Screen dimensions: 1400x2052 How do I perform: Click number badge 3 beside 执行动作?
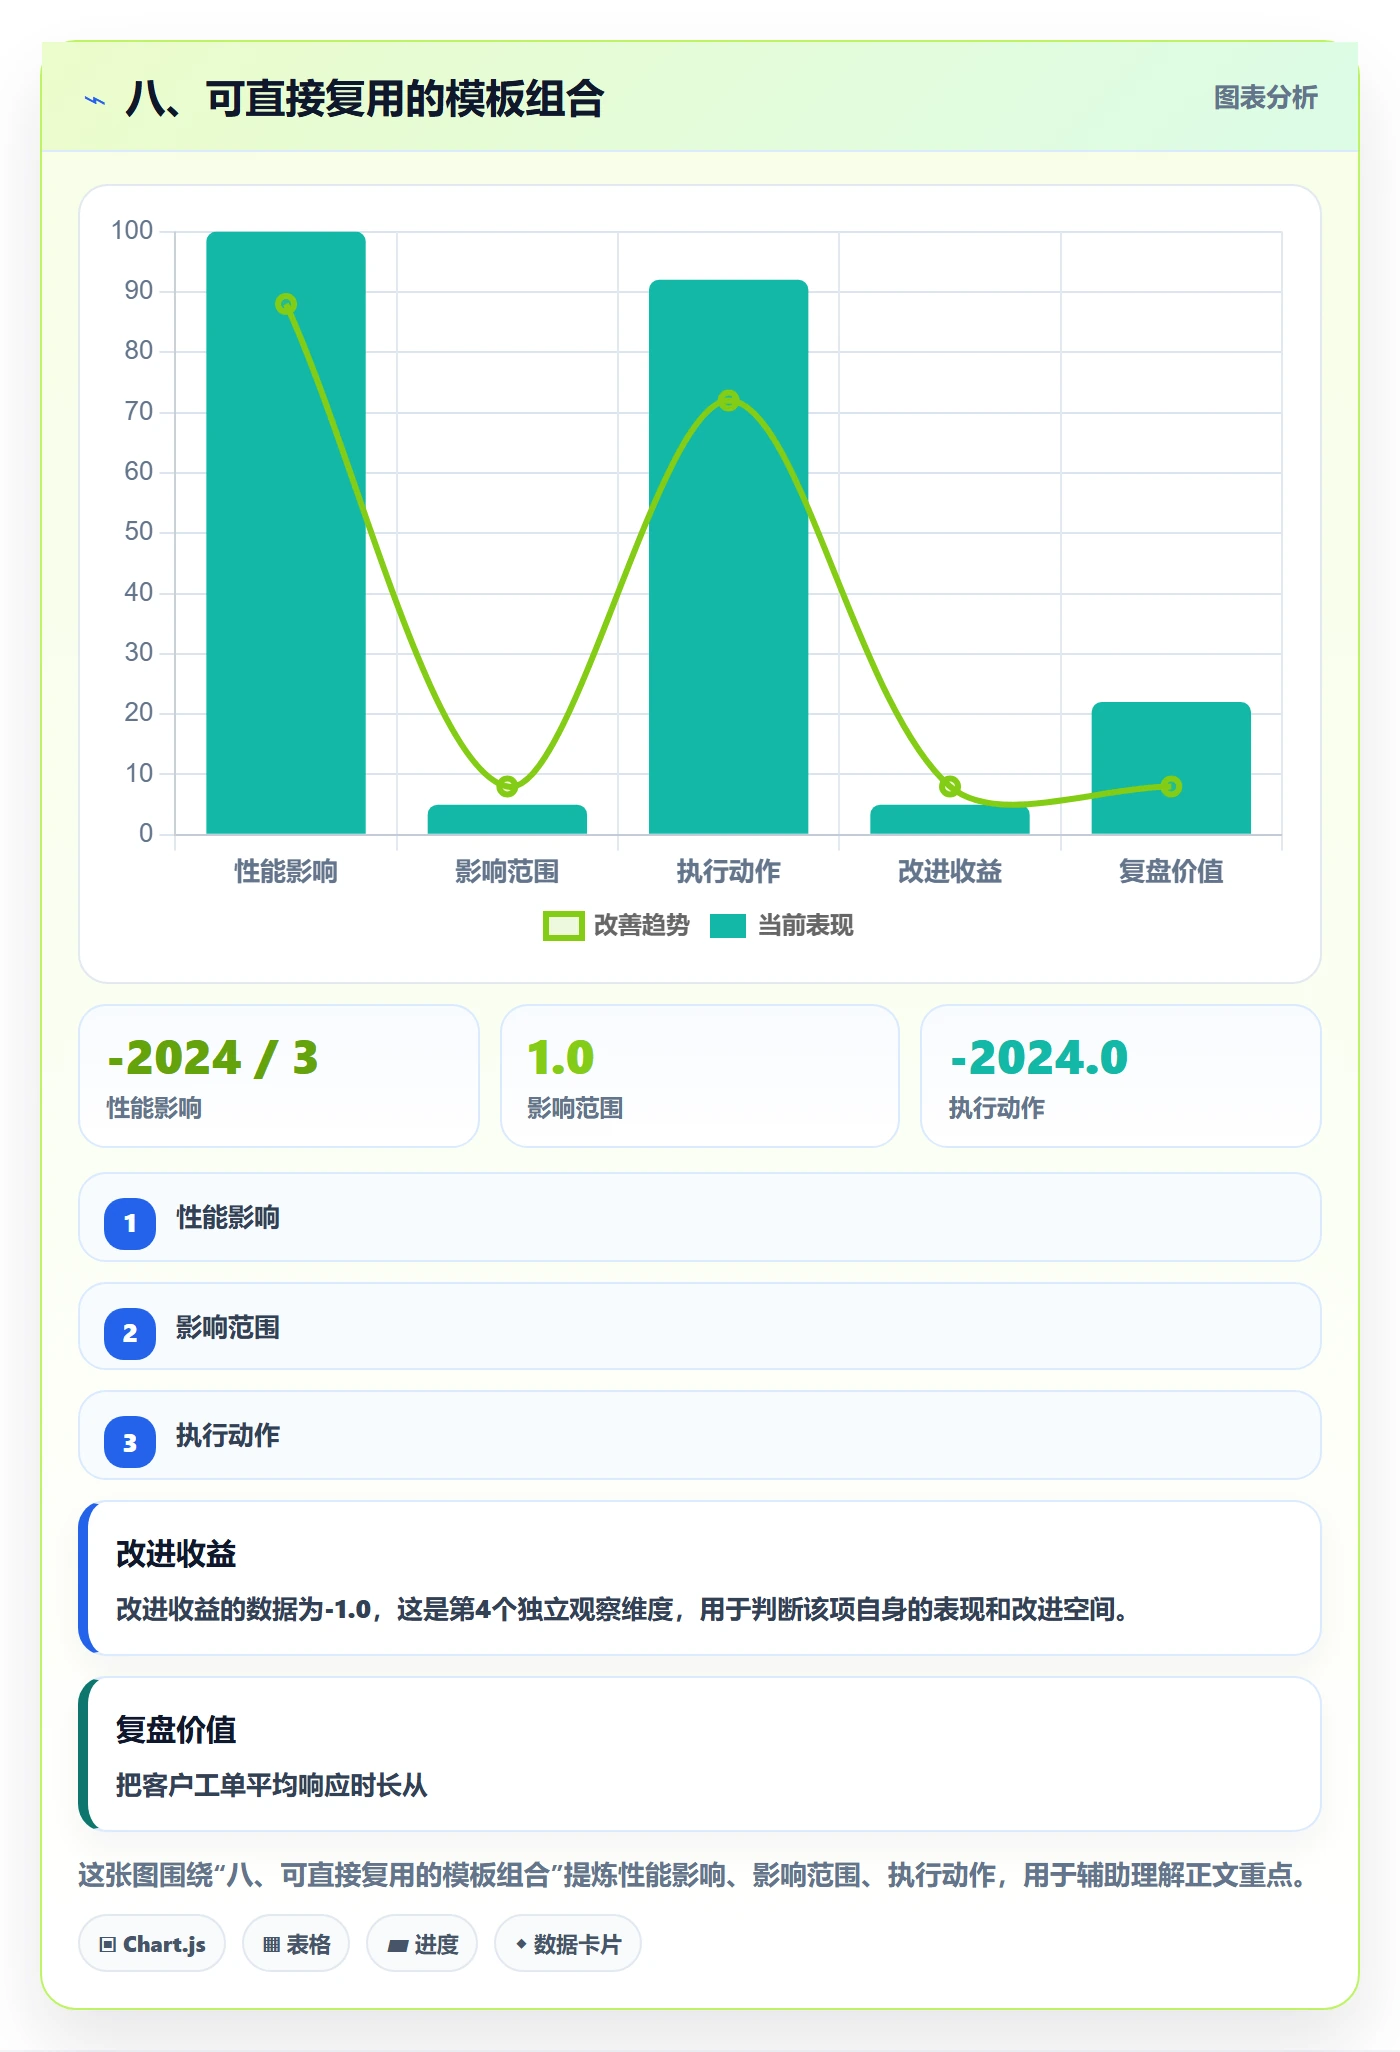click(130, 1442)
